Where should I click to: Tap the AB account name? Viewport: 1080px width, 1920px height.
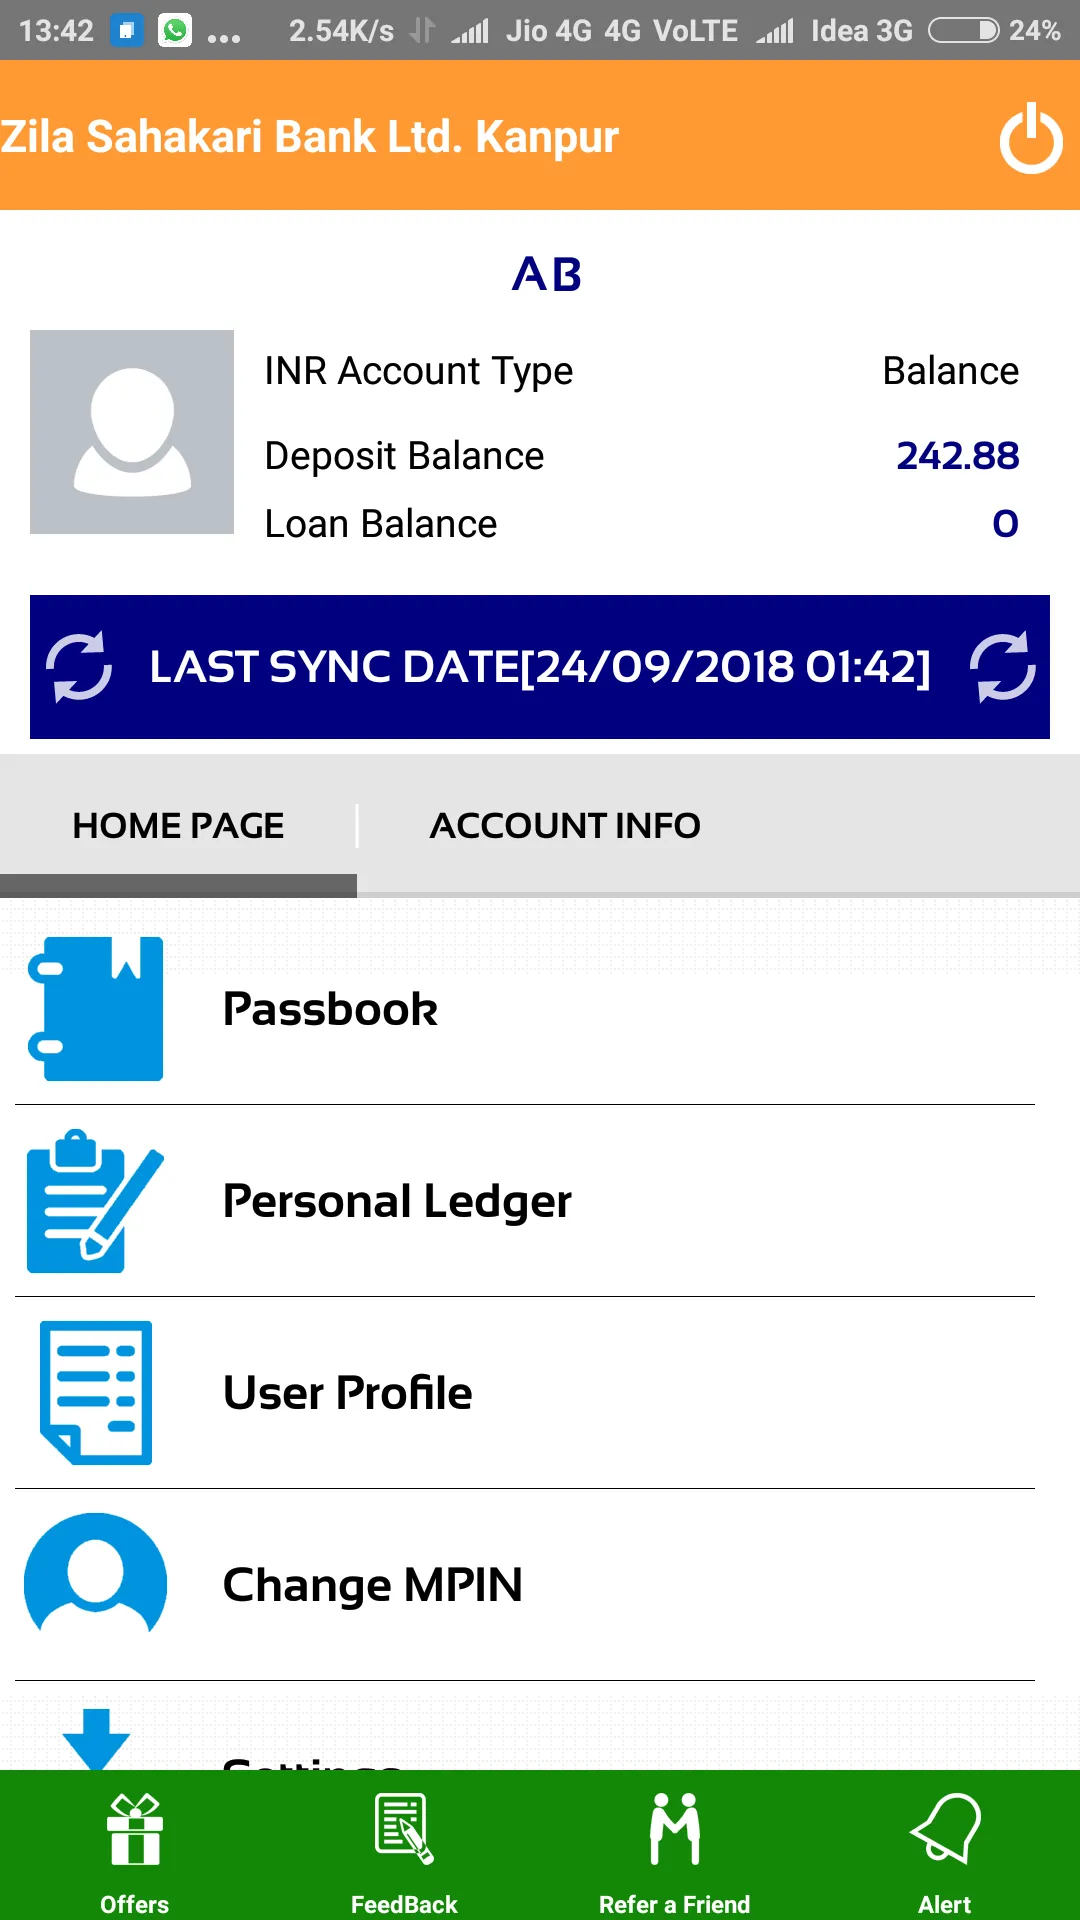point(546,274)
